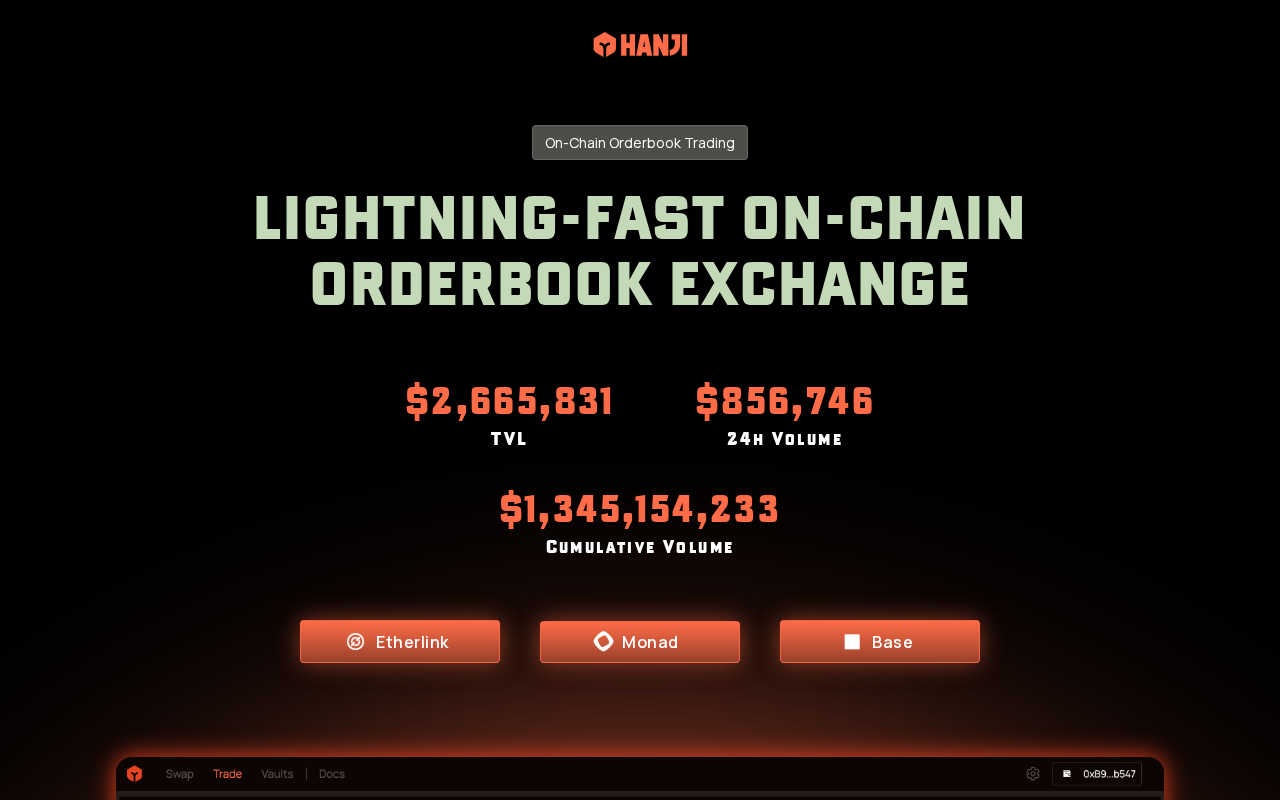Click the wallet icon beside 0xB9...b547
Image resolution: width=1280 pixels, height=800 pixels.
tap(1067, 774)
